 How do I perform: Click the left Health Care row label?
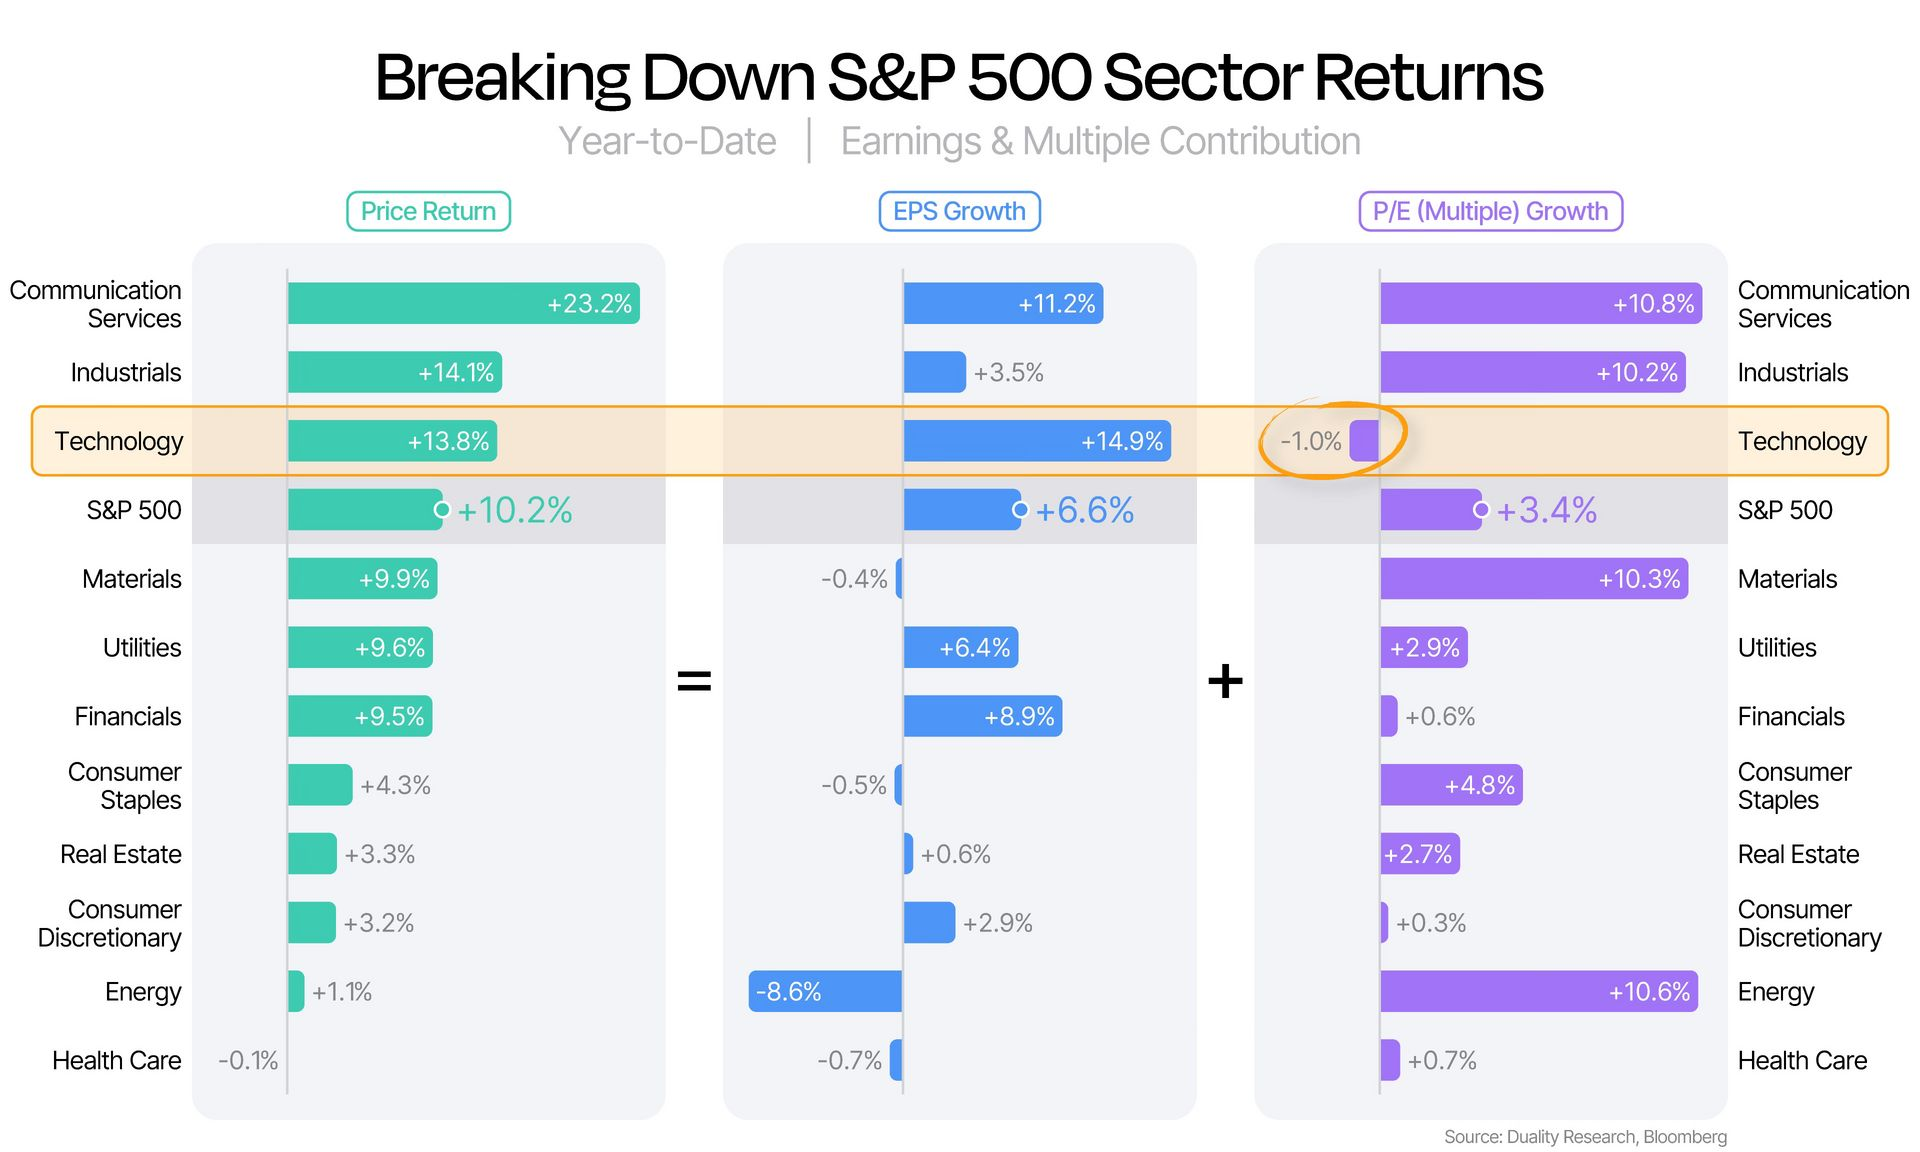tap(116, 1060)
